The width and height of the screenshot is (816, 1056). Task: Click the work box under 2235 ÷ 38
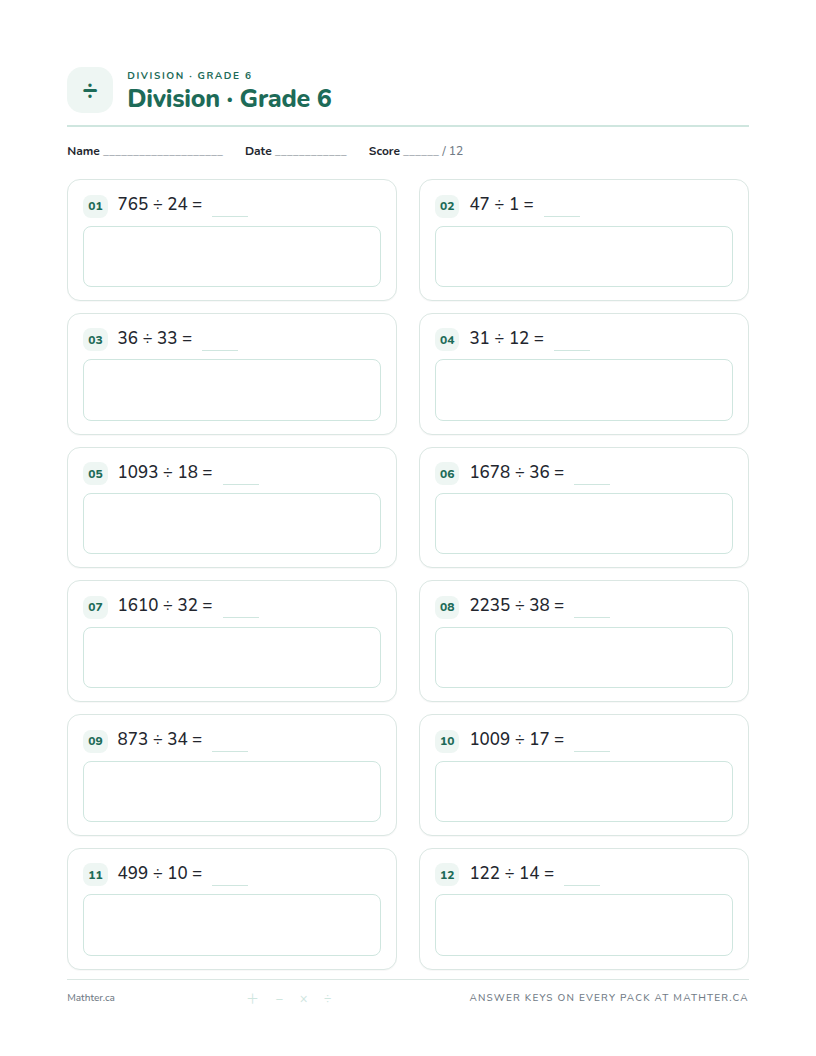(x=584, y=658)
